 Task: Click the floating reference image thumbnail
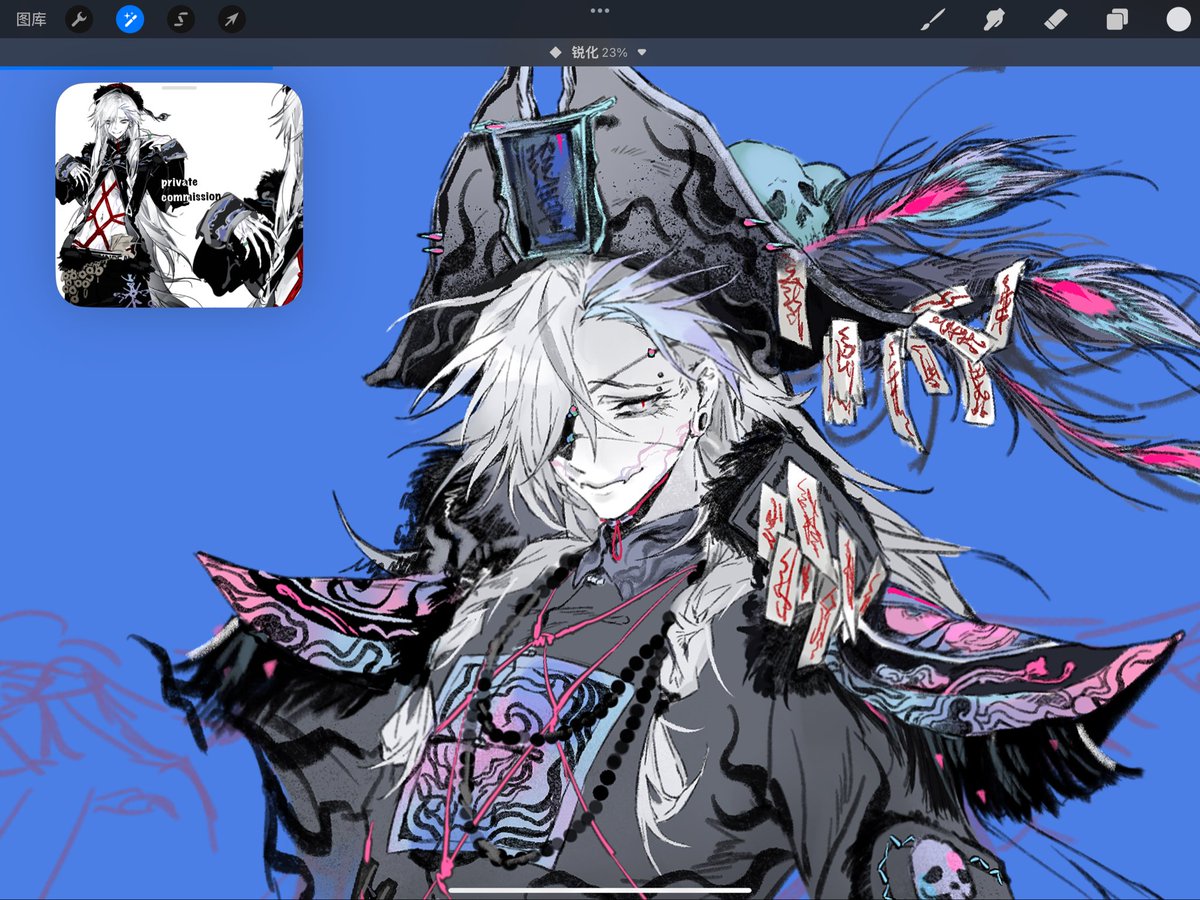point(180,195)
